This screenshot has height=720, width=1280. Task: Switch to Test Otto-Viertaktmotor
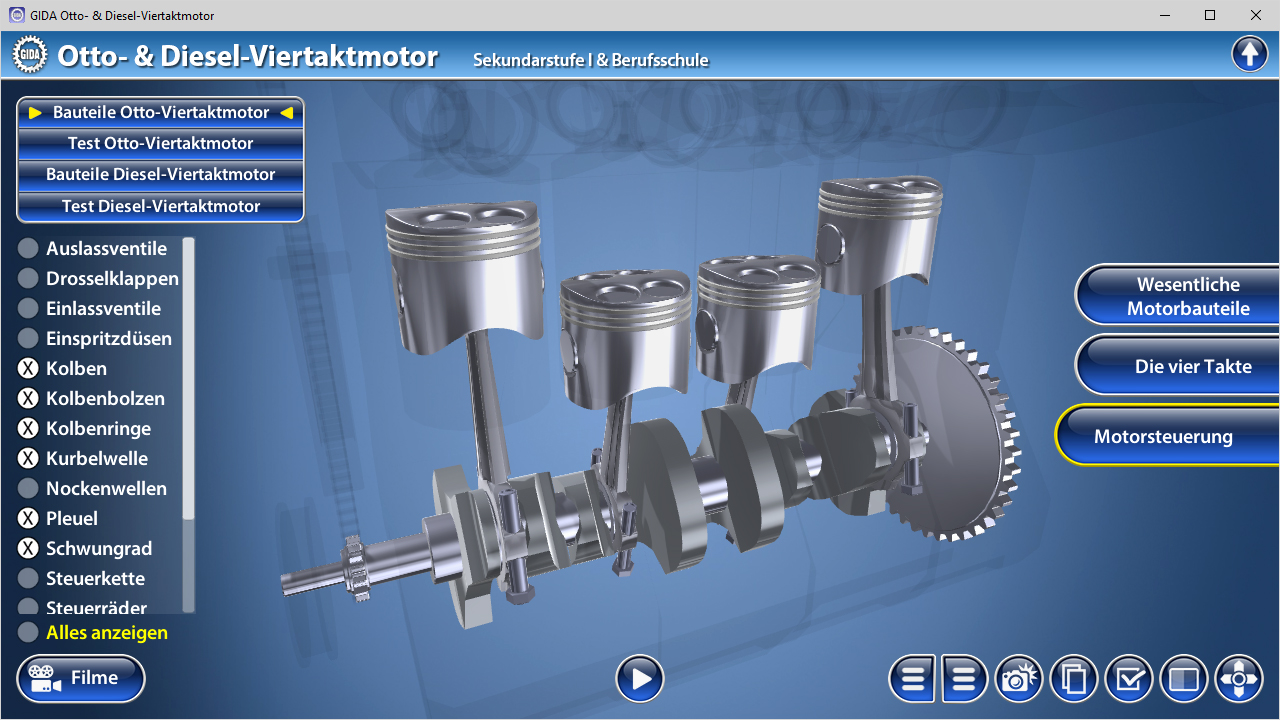[x=160, y=143]
